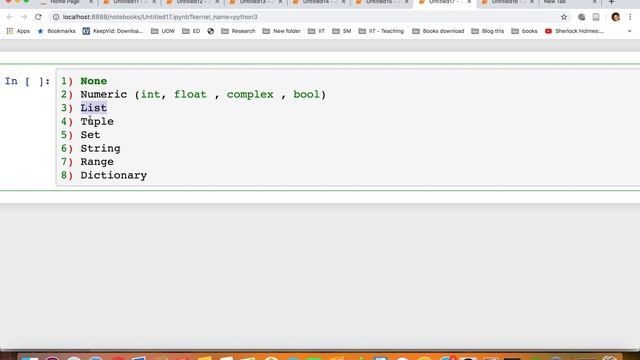Click the word Numeric in line 2
640x360 pixels.
[104, 95]
